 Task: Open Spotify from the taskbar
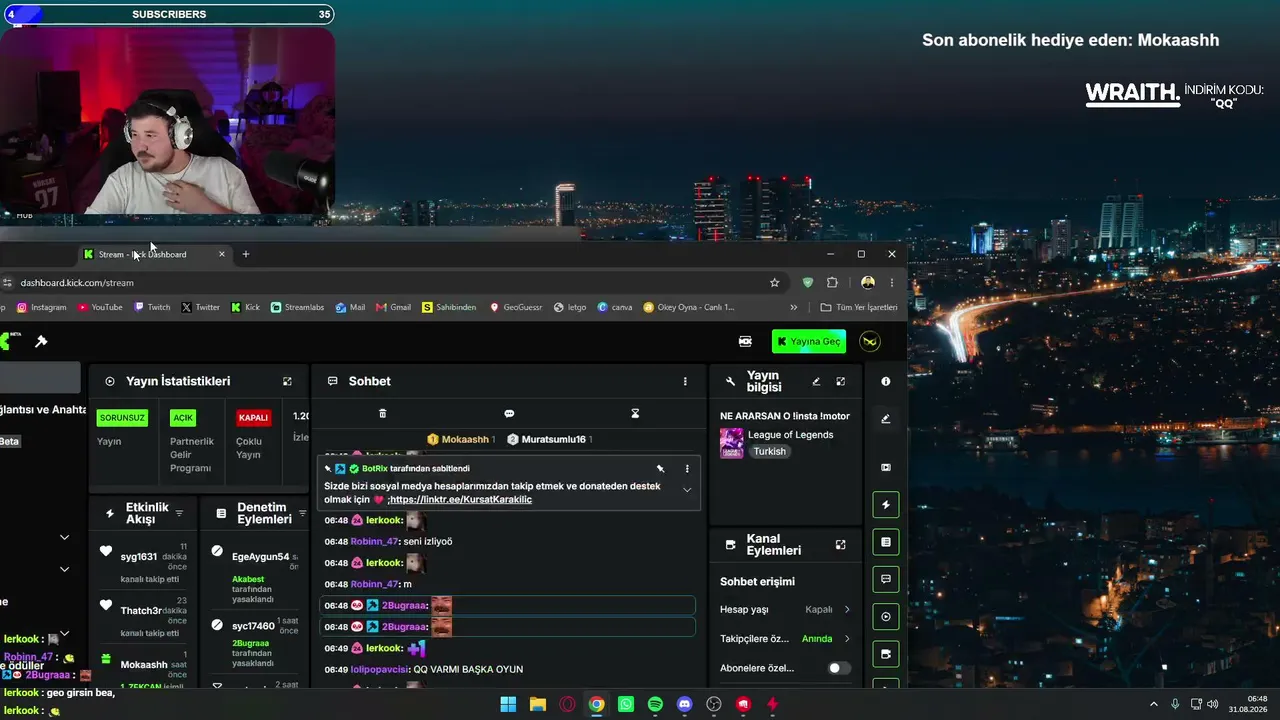(655, 704)
